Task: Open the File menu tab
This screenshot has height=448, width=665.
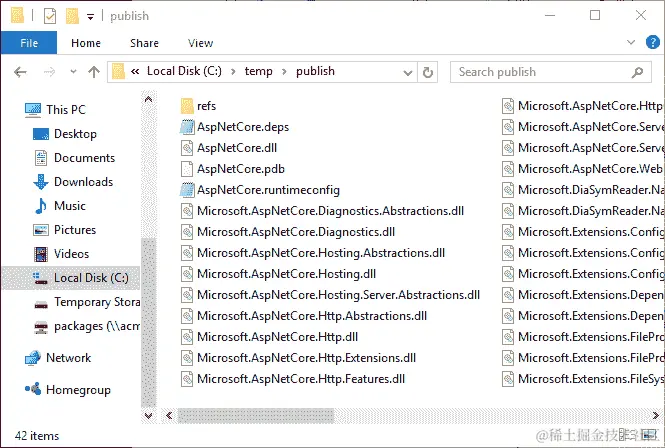Action: click(x=29, y=43)
